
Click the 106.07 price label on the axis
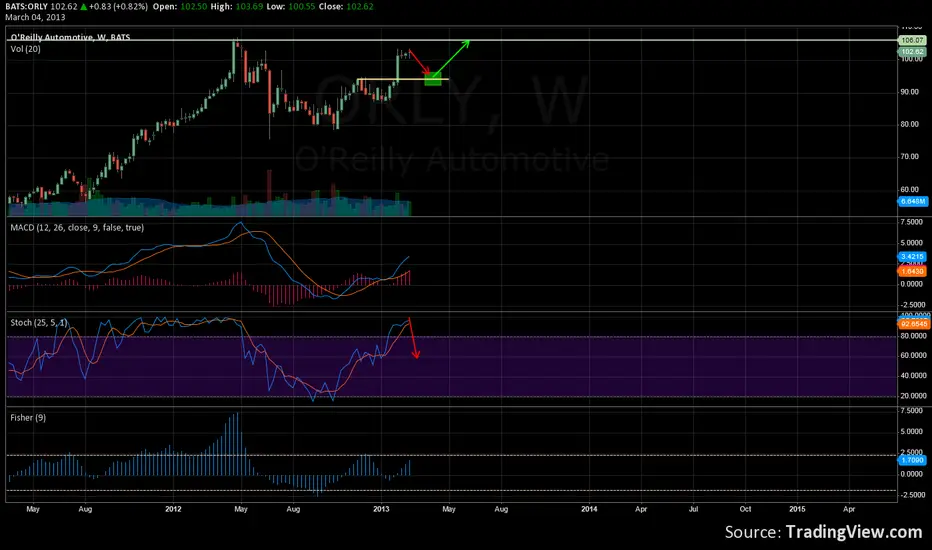point(912,40)
